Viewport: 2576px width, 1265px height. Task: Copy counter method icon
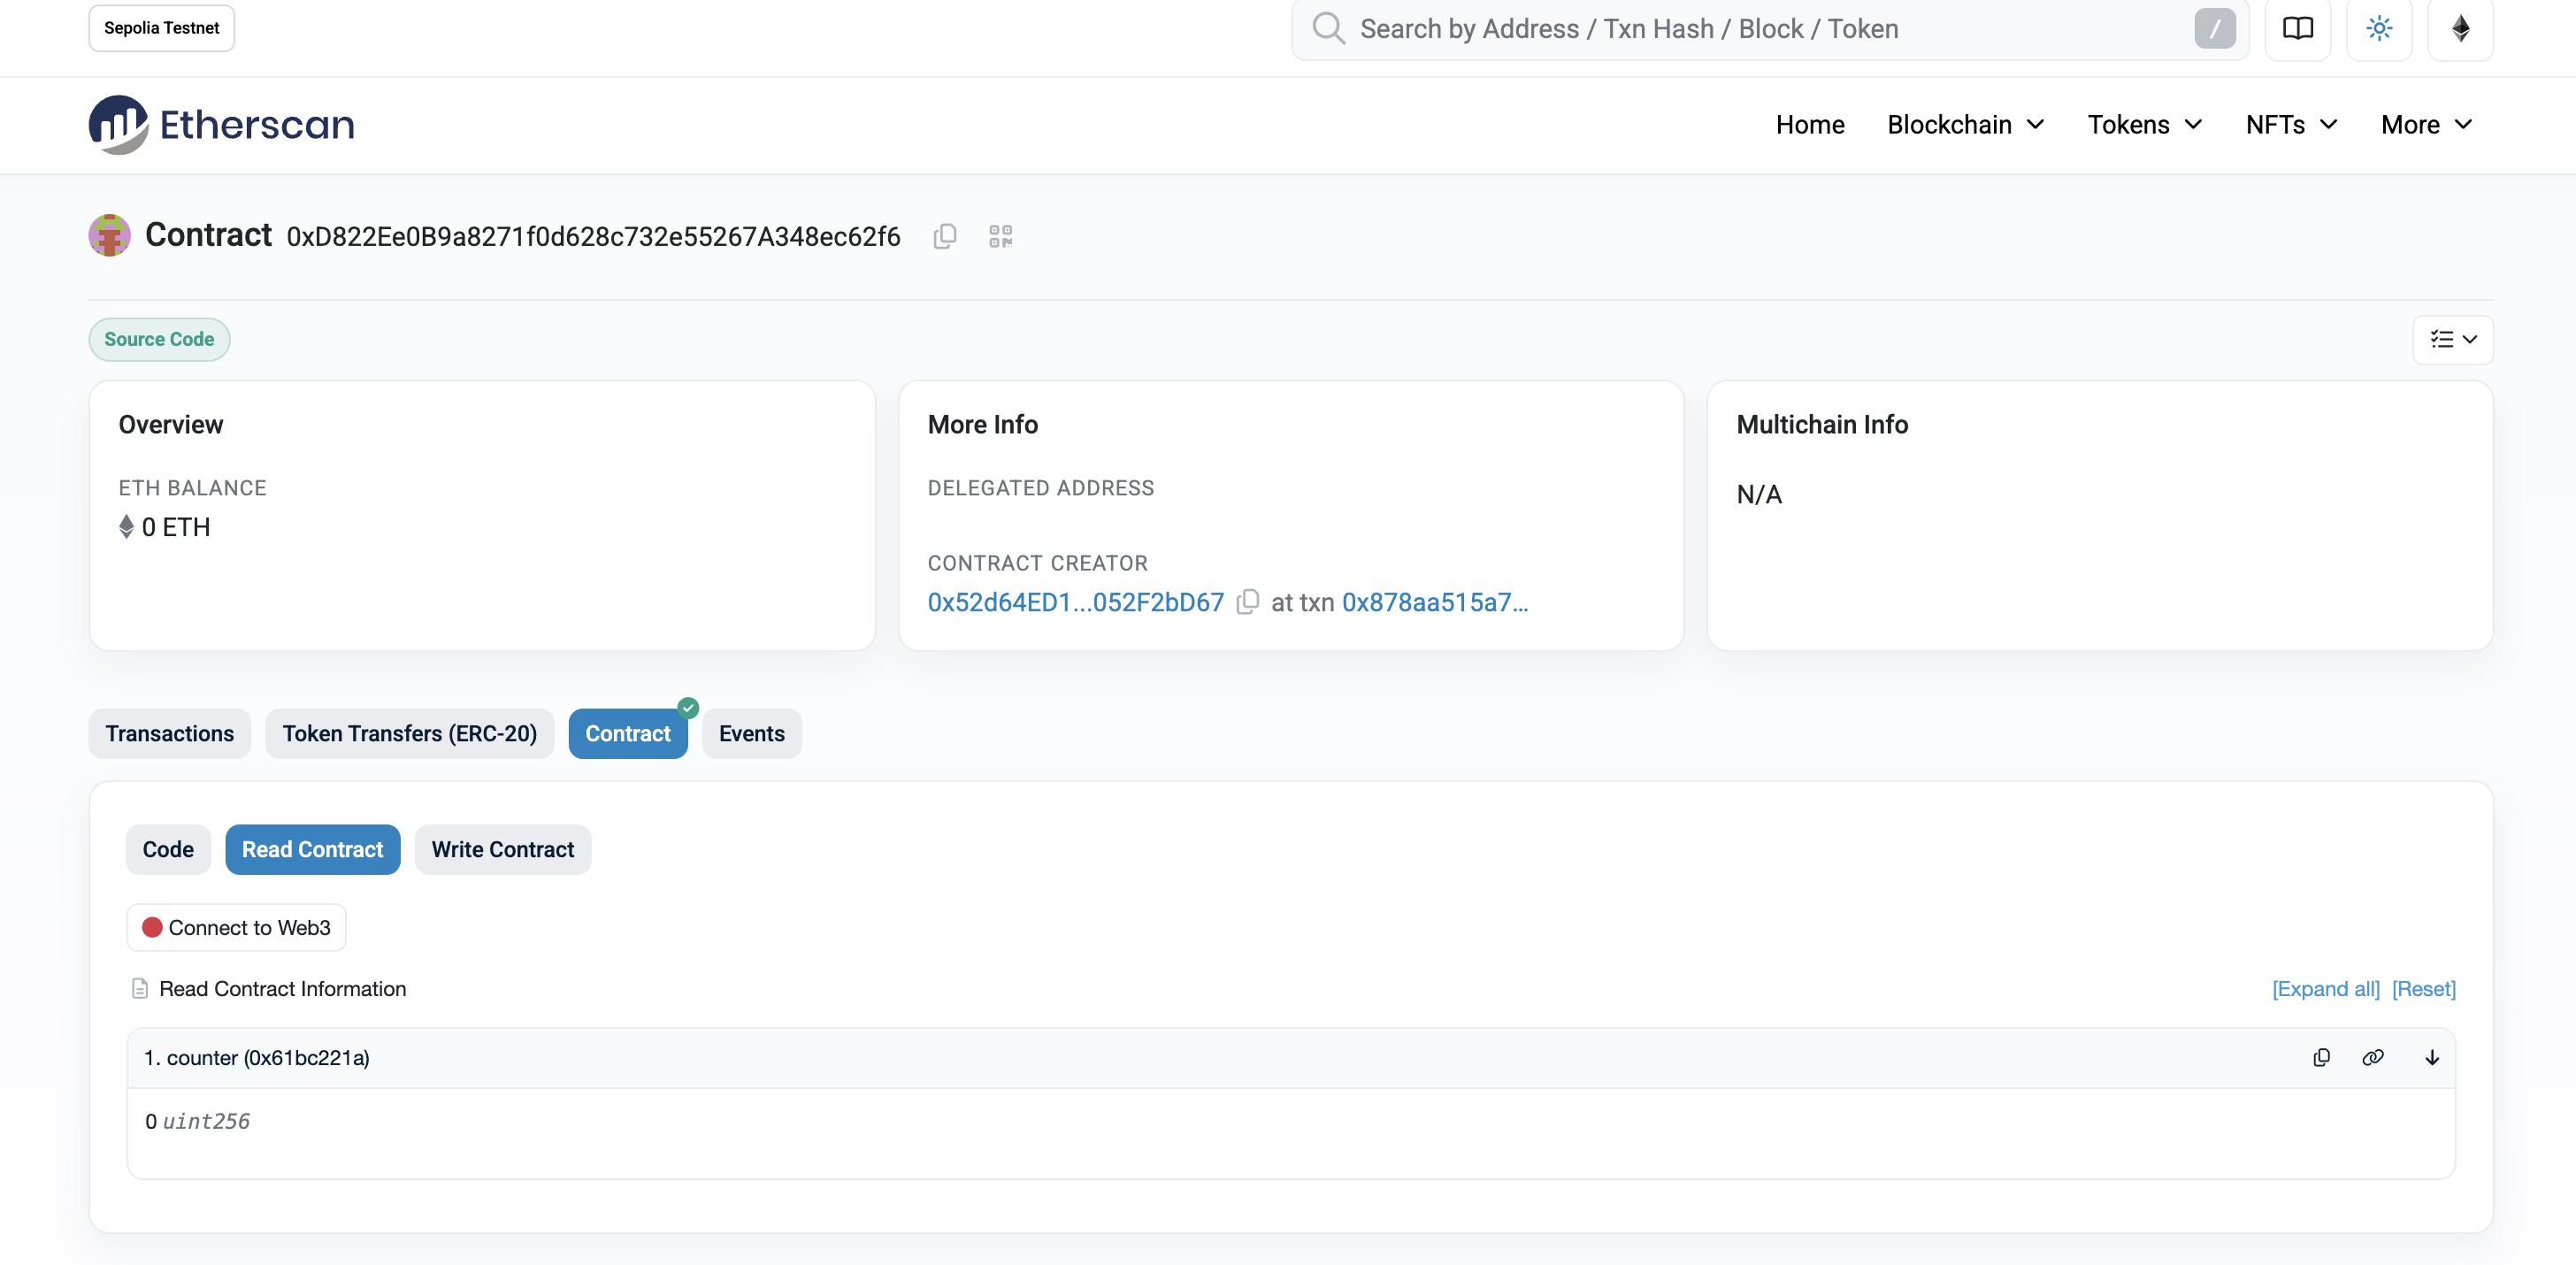tap(2321, 1057)
